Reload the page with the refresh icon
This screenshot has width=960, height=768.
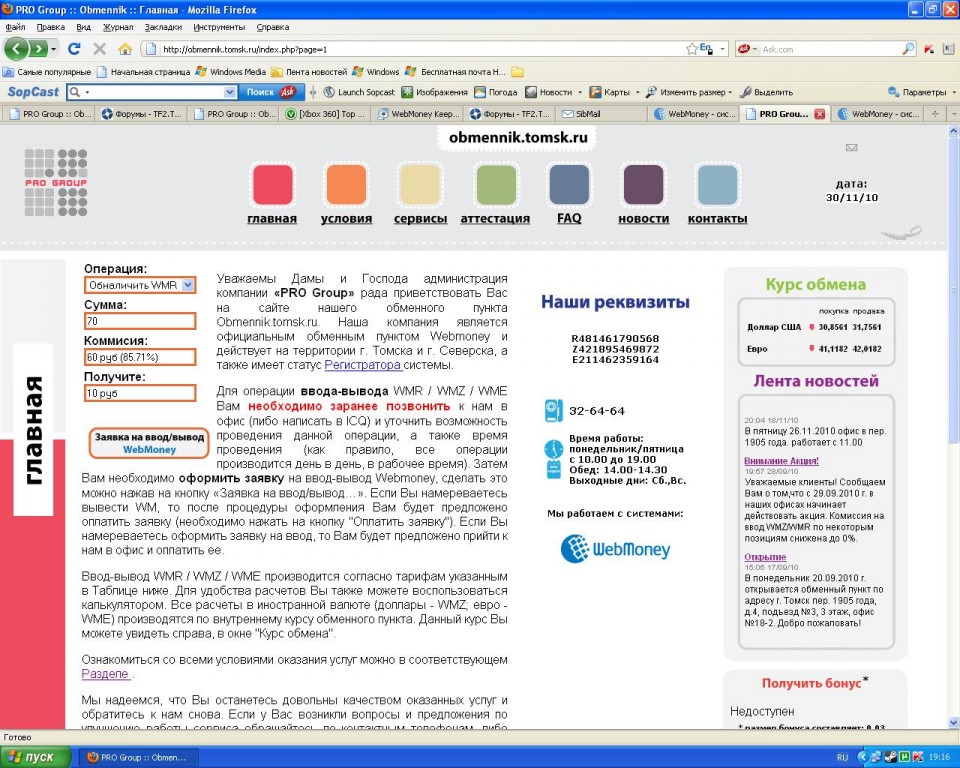coord(74,48)
